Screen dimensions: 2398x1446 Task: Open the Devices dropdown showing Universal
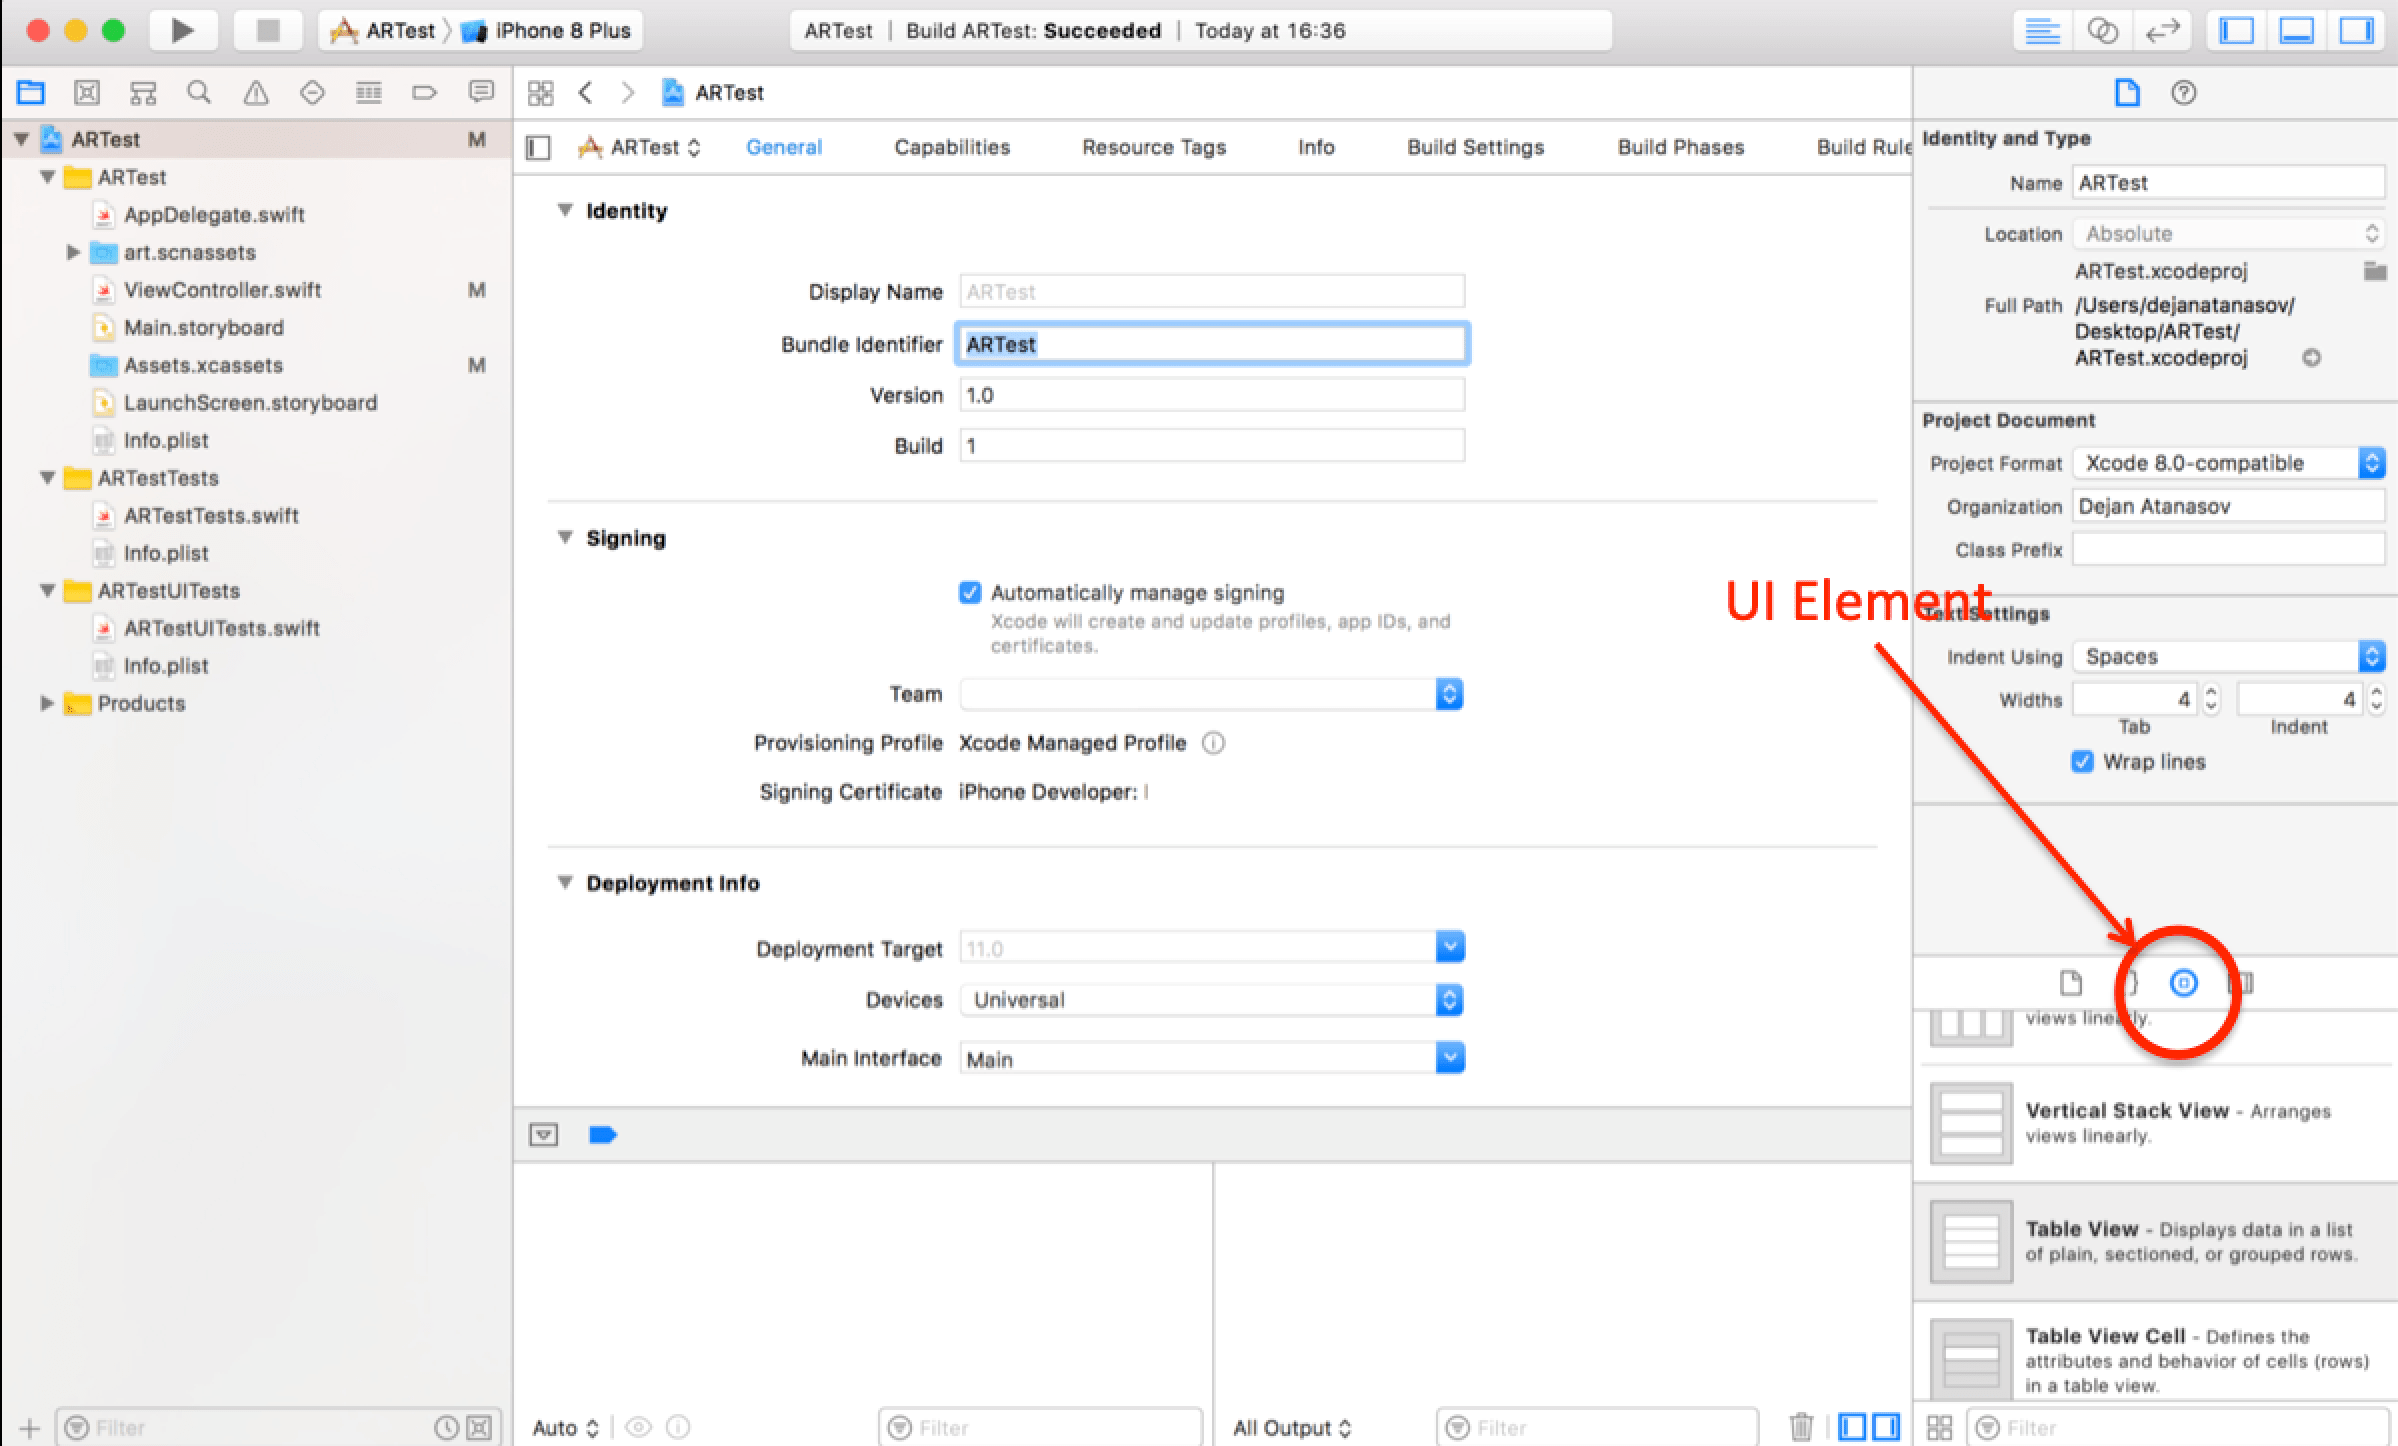click(1448, 999)
